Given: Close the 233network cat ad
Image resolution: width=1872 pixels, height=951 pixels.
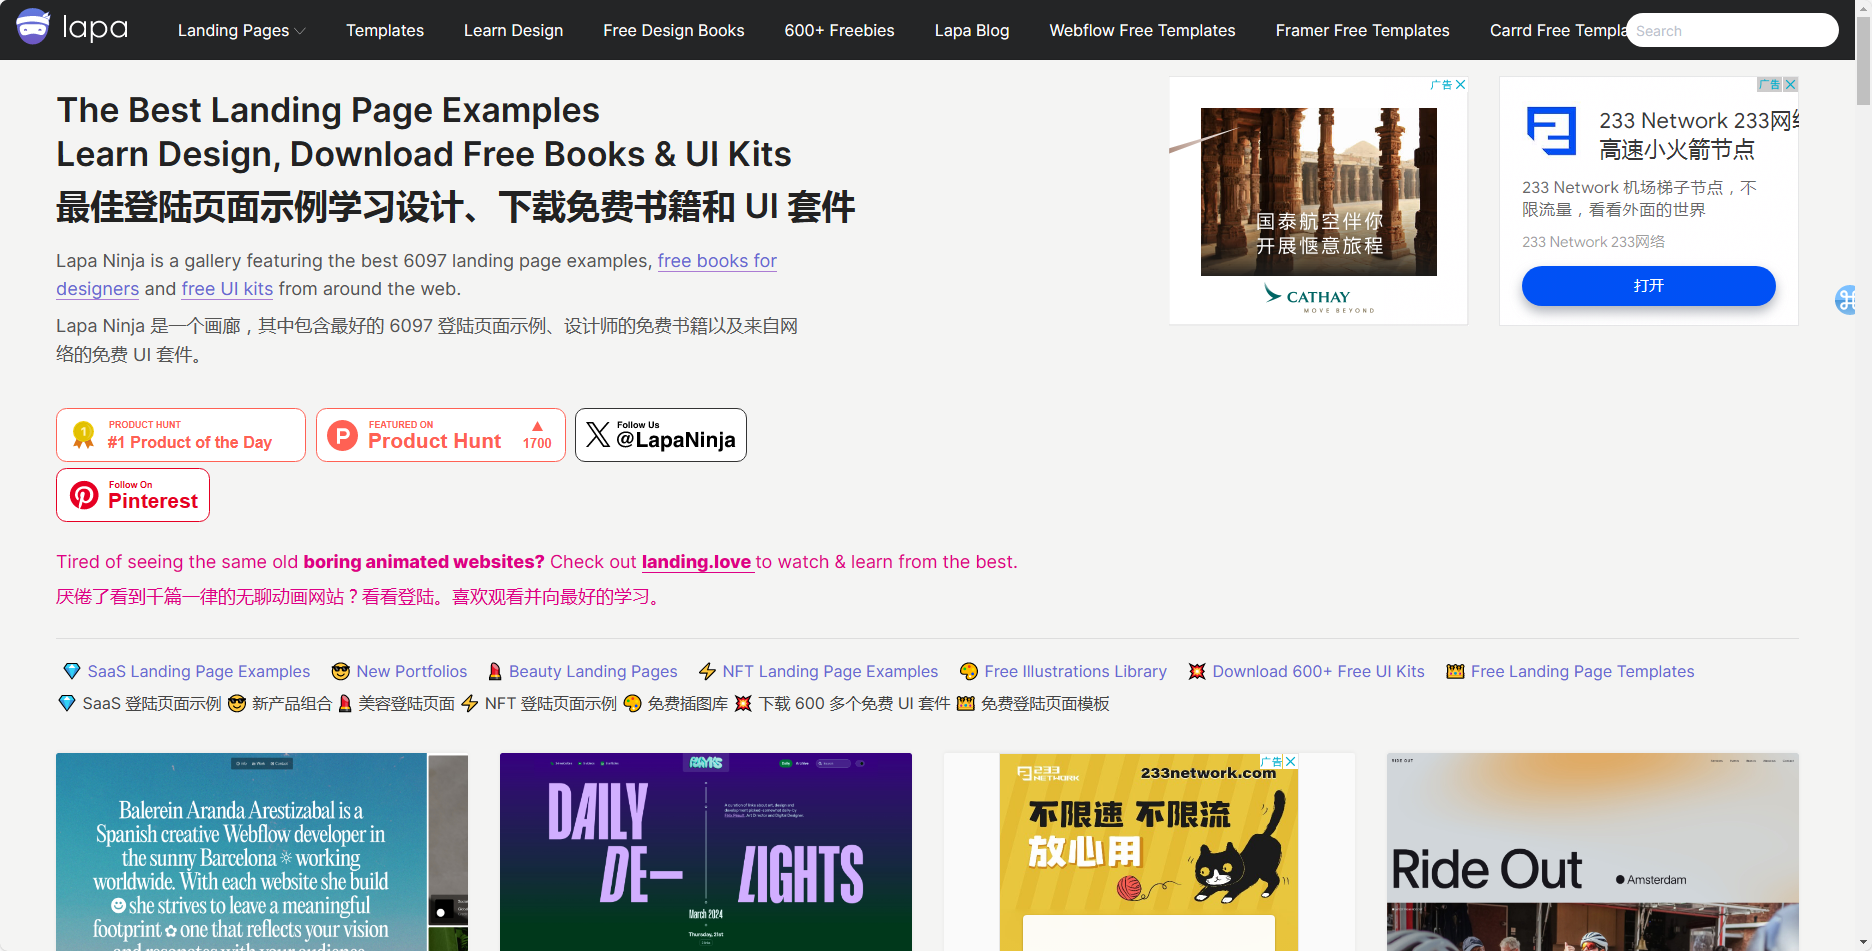Looking at the screenshot, I should 1291,762.
